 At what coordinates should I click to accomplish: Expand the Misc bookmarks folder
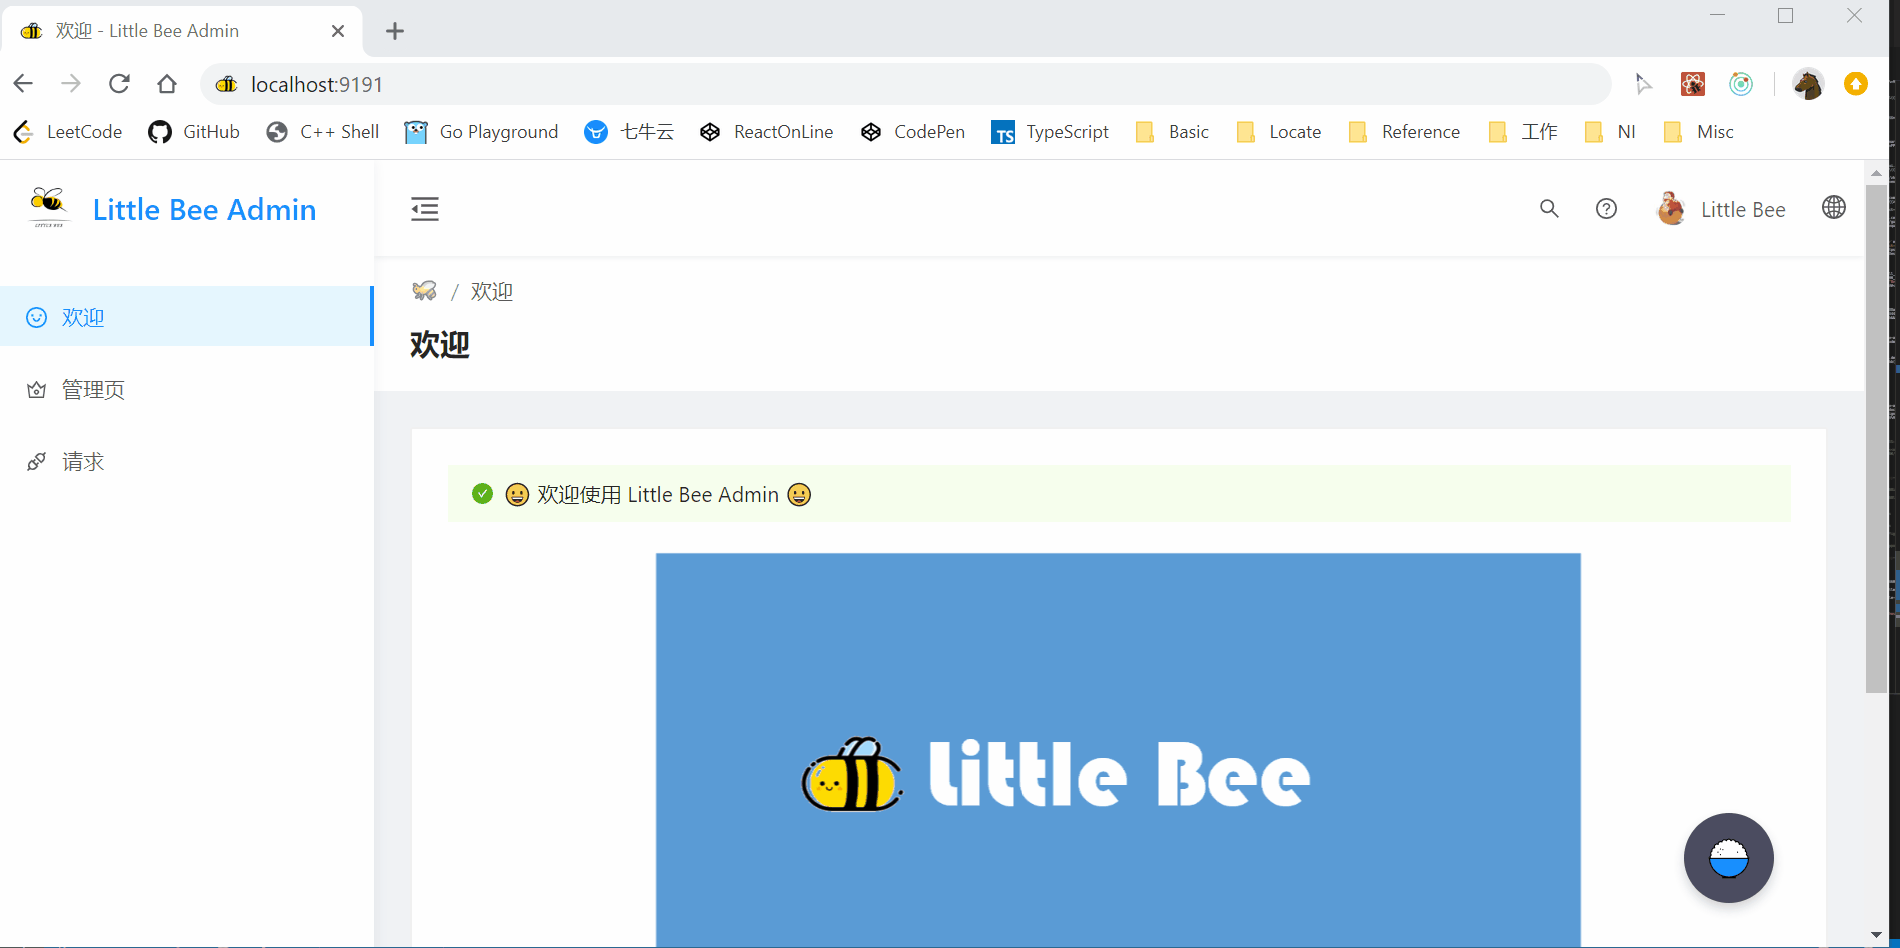coord(1698,132)
